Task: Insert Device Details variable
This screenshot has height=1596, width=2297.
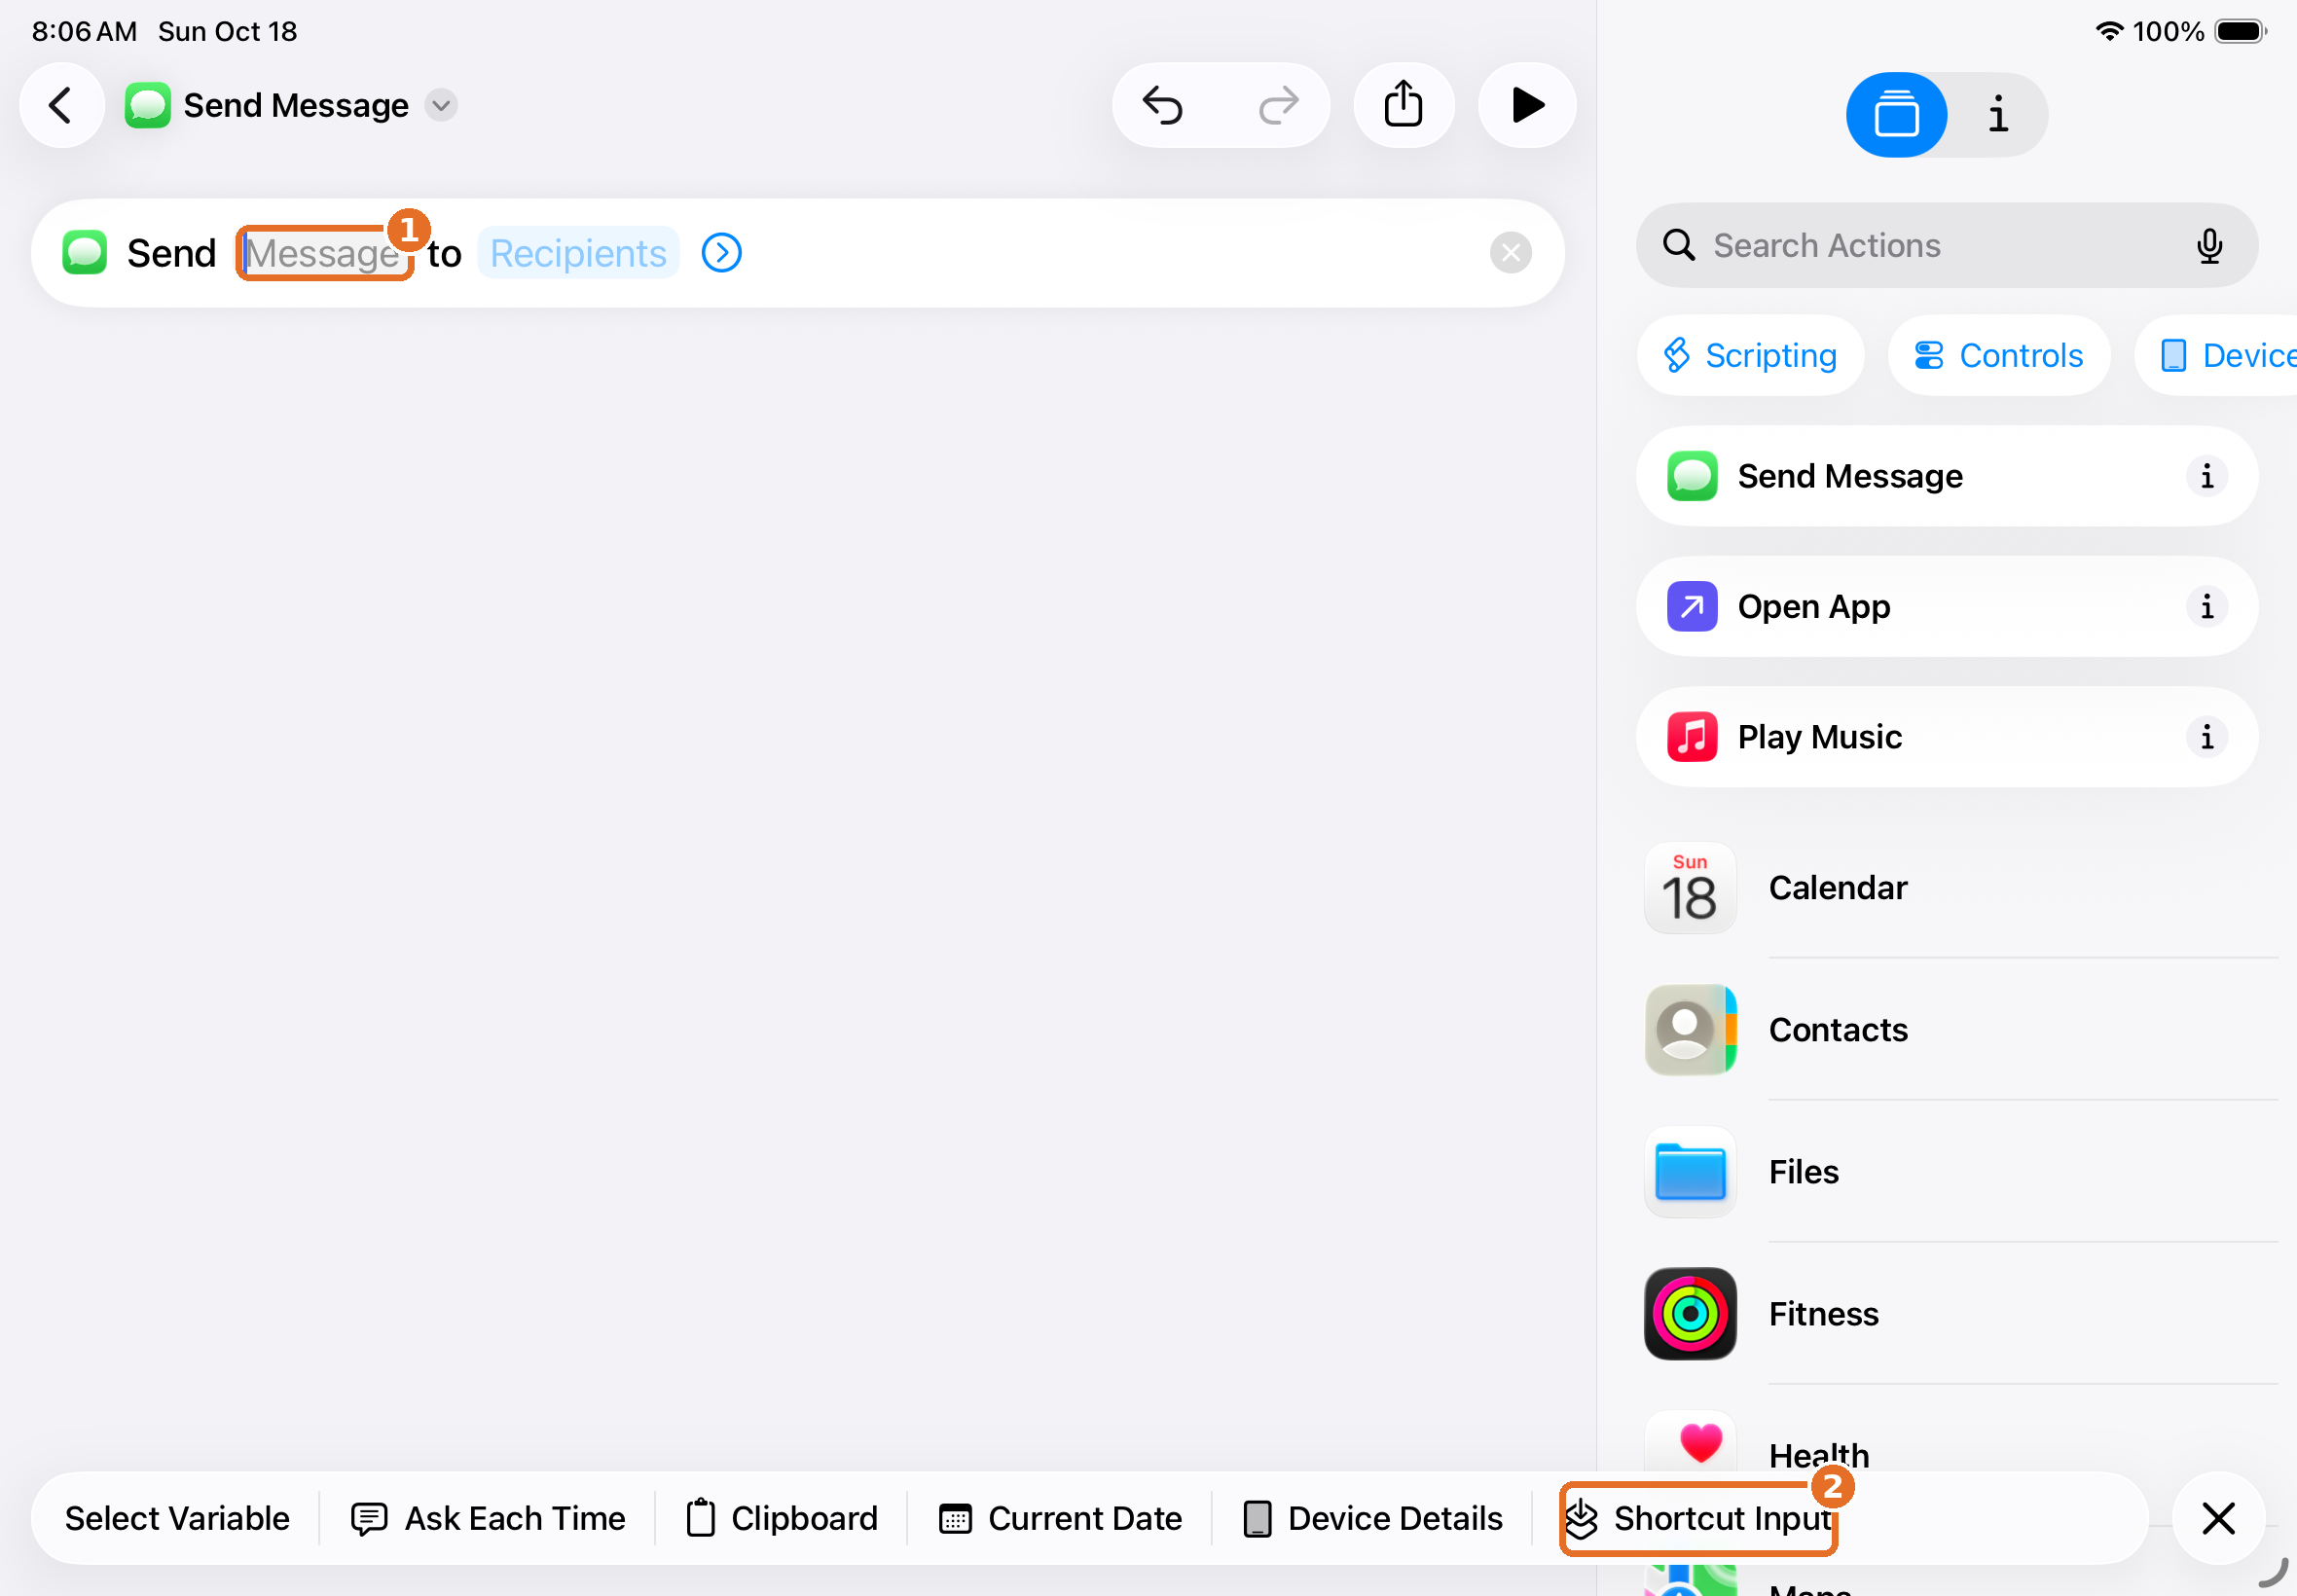Action: tap(1372, 1518)
